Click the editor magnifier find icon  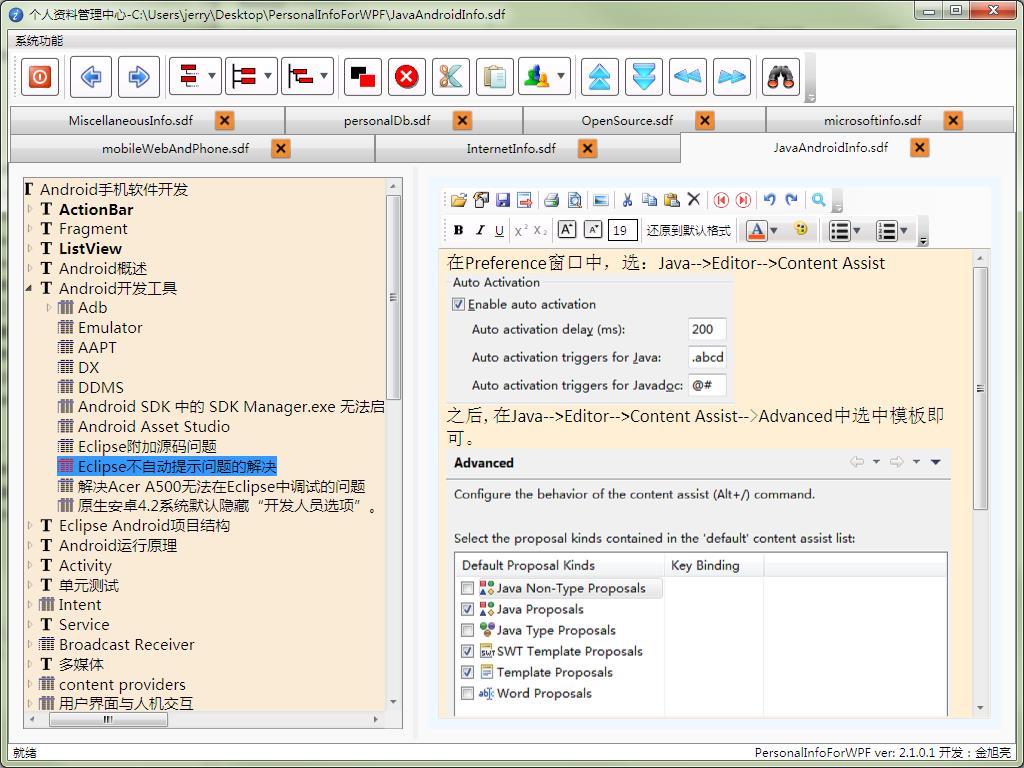[x=818, y=200]
